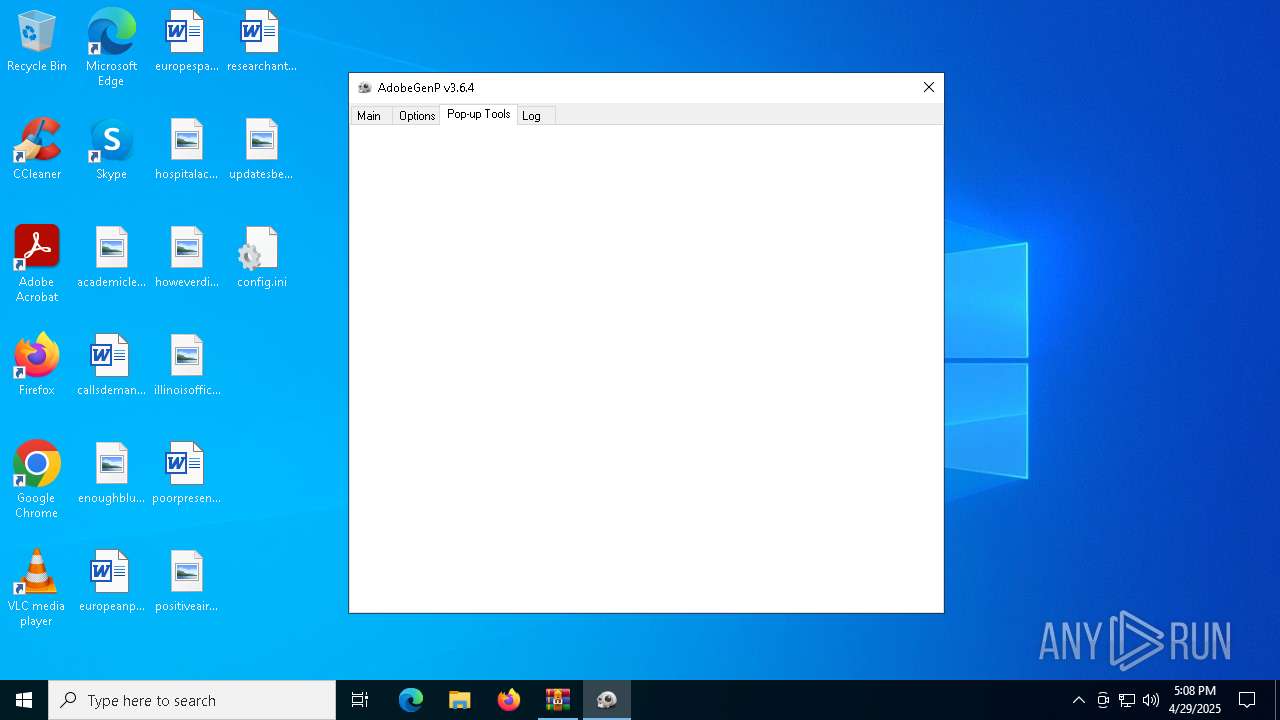Image resolution: width=1280 pixels, height=720 pixels.
Task: Select the Google Chrome desktop shortcut
Action: (x=37, y=480)
